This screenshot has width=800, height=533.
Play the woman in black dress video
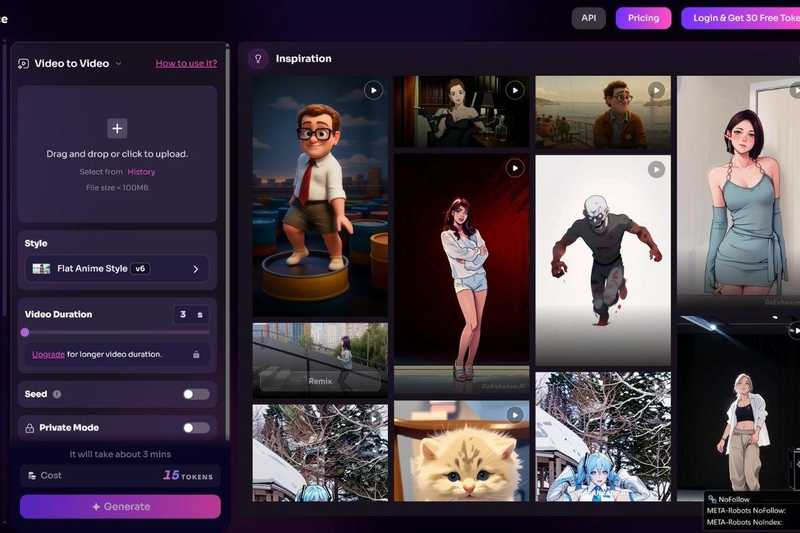[515, 90]
